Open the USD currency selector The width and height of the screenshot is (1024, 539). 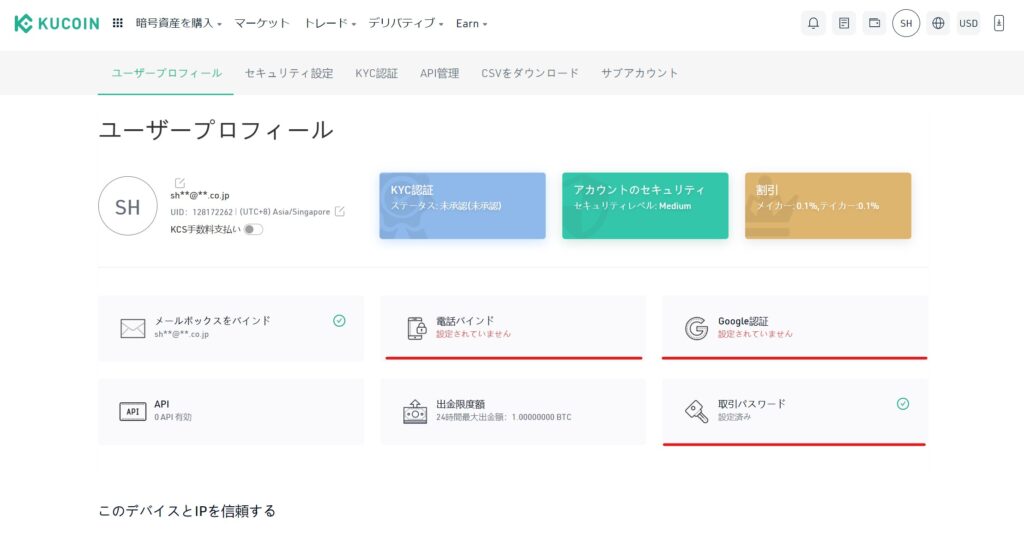pos(968,24)
